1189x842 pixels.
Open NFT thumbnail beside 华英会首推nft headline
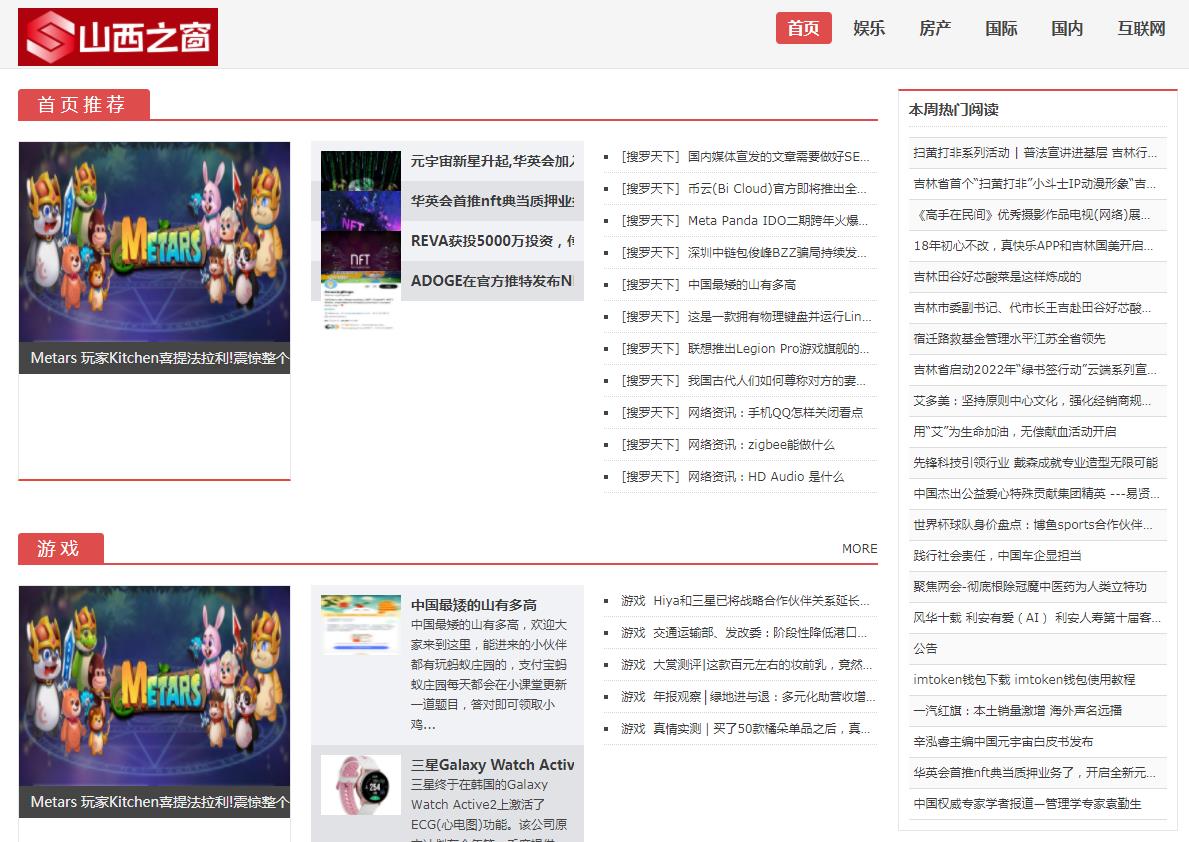pyautogui.click(x=361, y=211)
